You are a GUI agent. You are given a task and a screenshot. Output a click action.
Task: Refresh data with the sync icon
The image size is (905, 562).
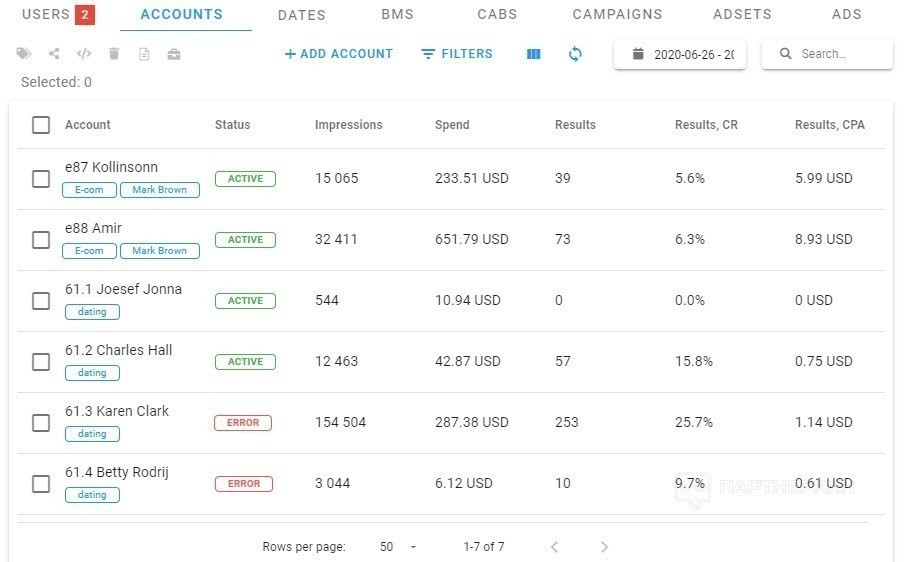coord(575,54)
